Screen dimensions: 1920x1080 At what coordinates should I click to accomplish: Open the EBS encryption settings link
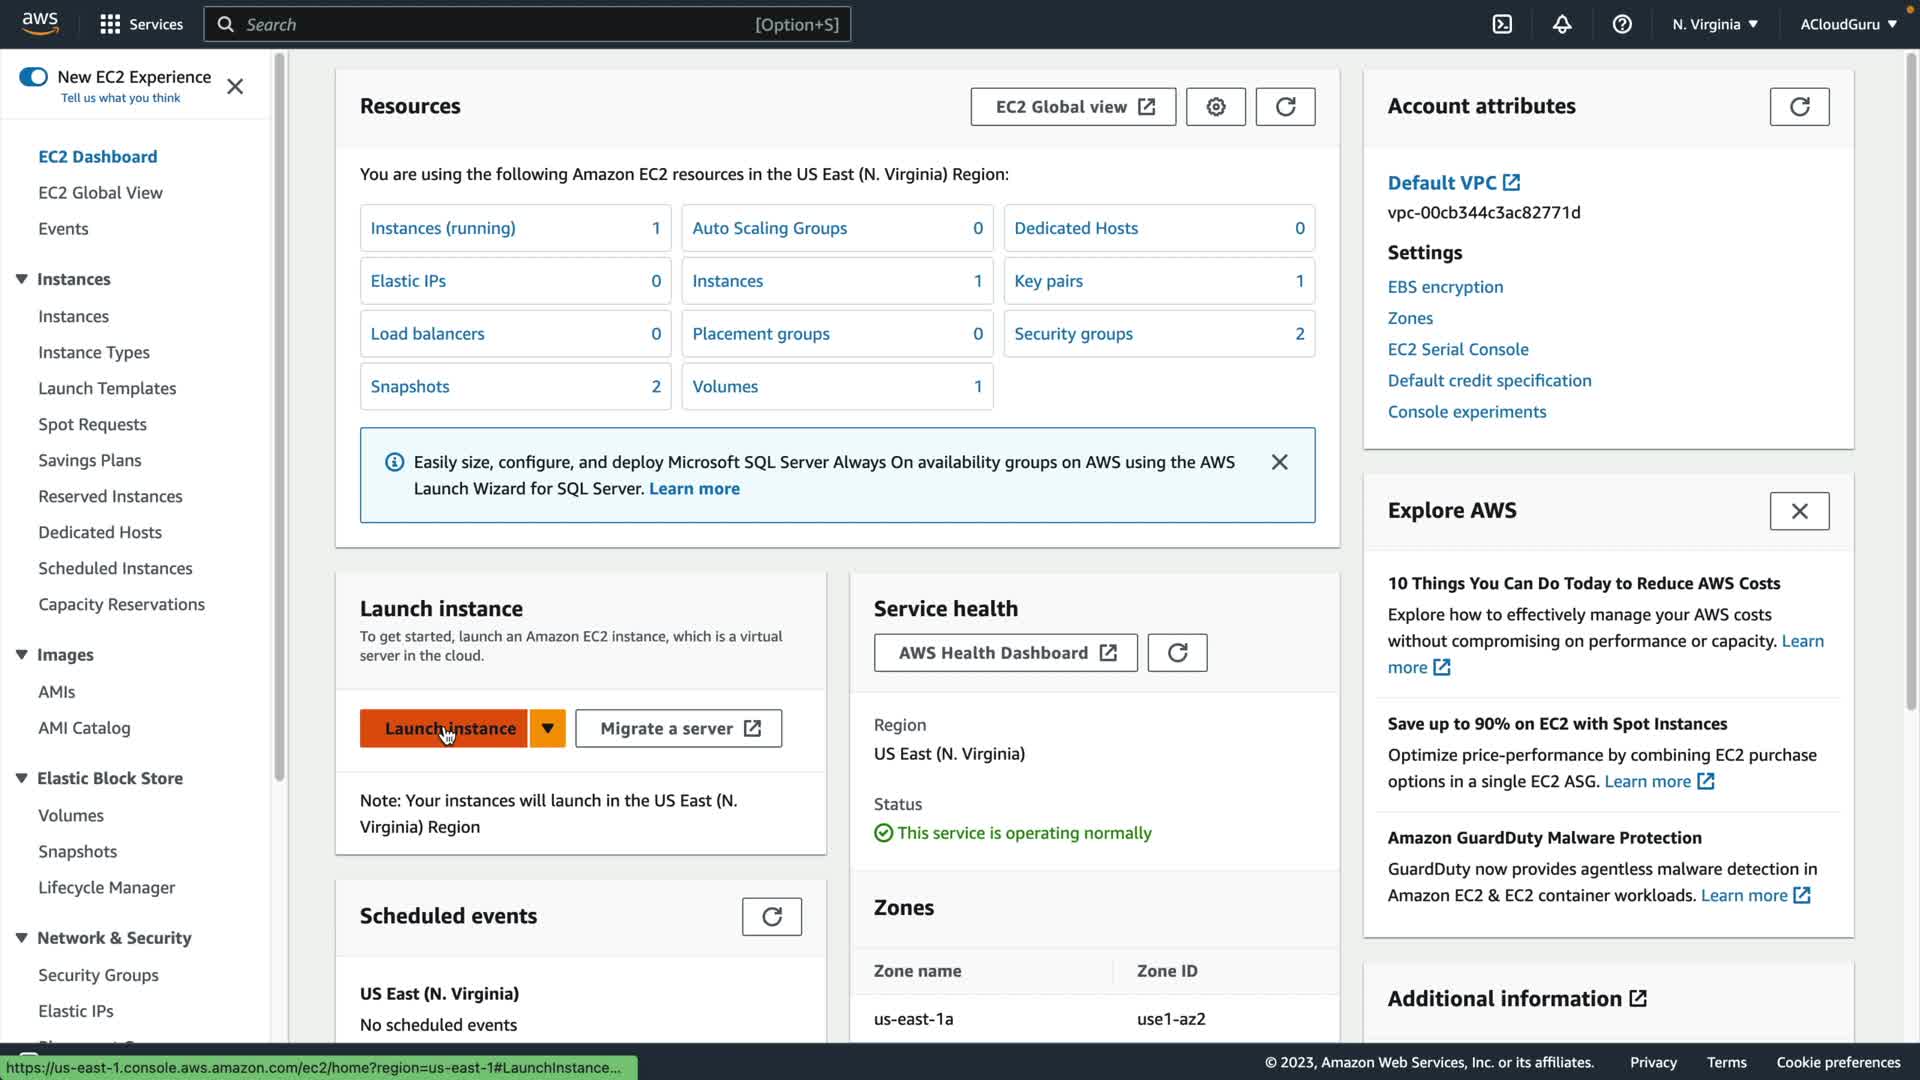point(1445,287)
